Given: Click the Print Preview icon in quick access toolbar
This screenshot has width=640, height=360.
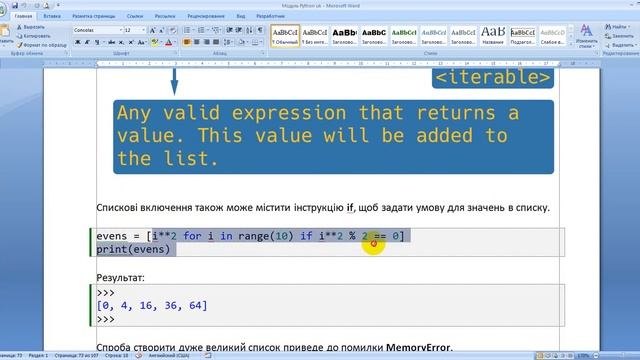Looking at the screenshot, I should (46, 5).
